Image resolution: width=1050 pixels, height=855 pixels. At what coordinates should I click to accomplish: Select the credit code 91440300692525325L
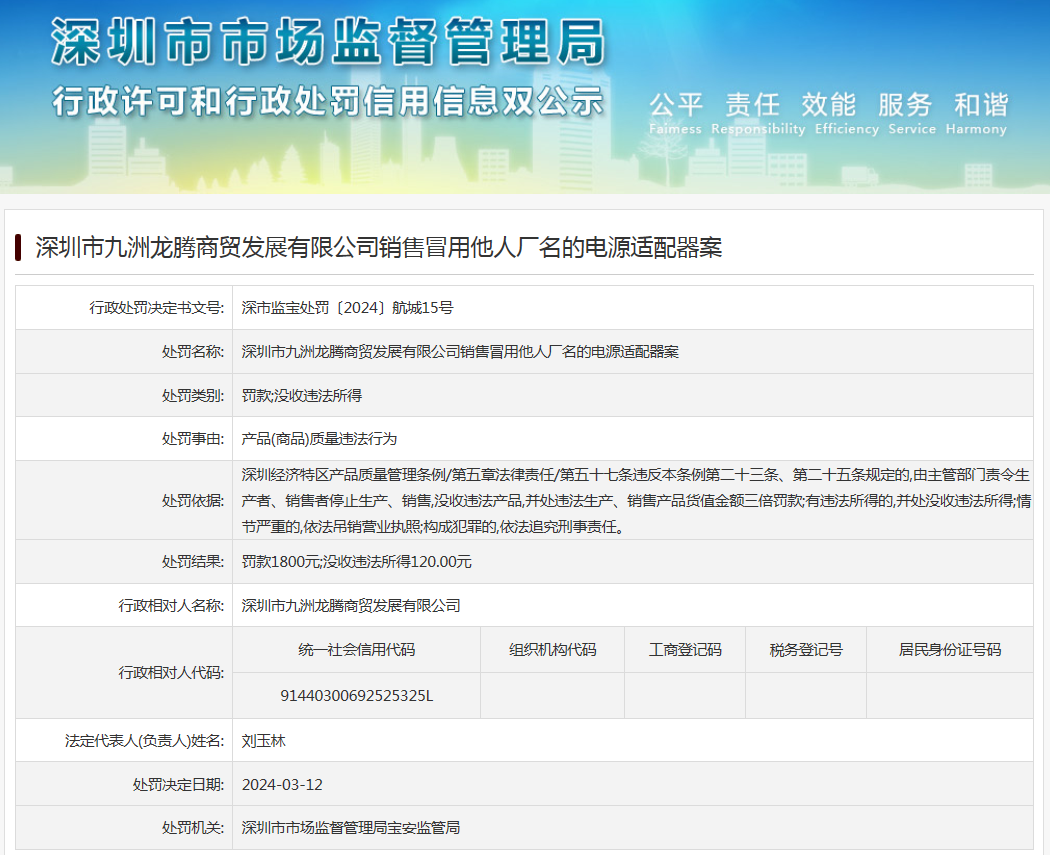(x=356, y=695)
